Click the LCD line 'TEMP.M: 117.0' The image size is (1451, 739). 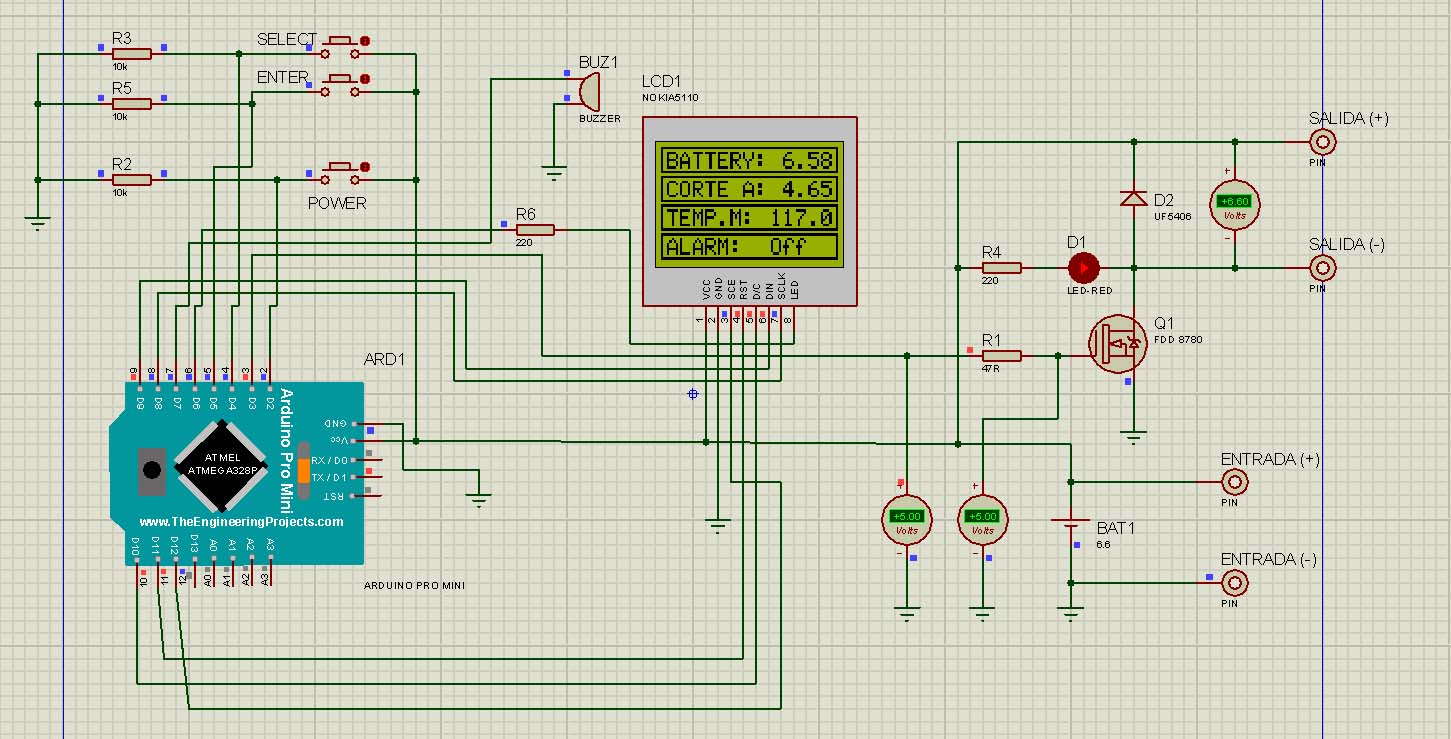click(748, 218)
